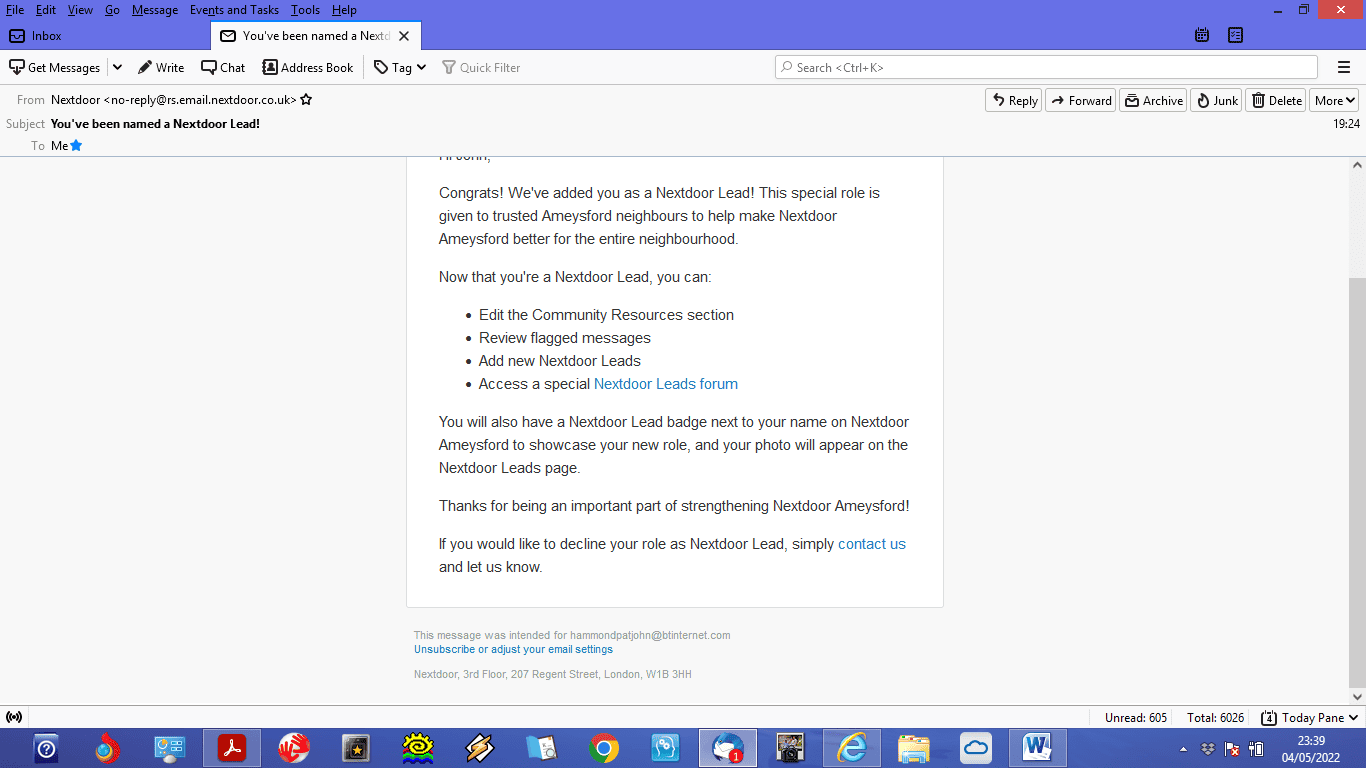Expand the Get Messages dropdown arrow
The image size is (1366, 768).
117,67
